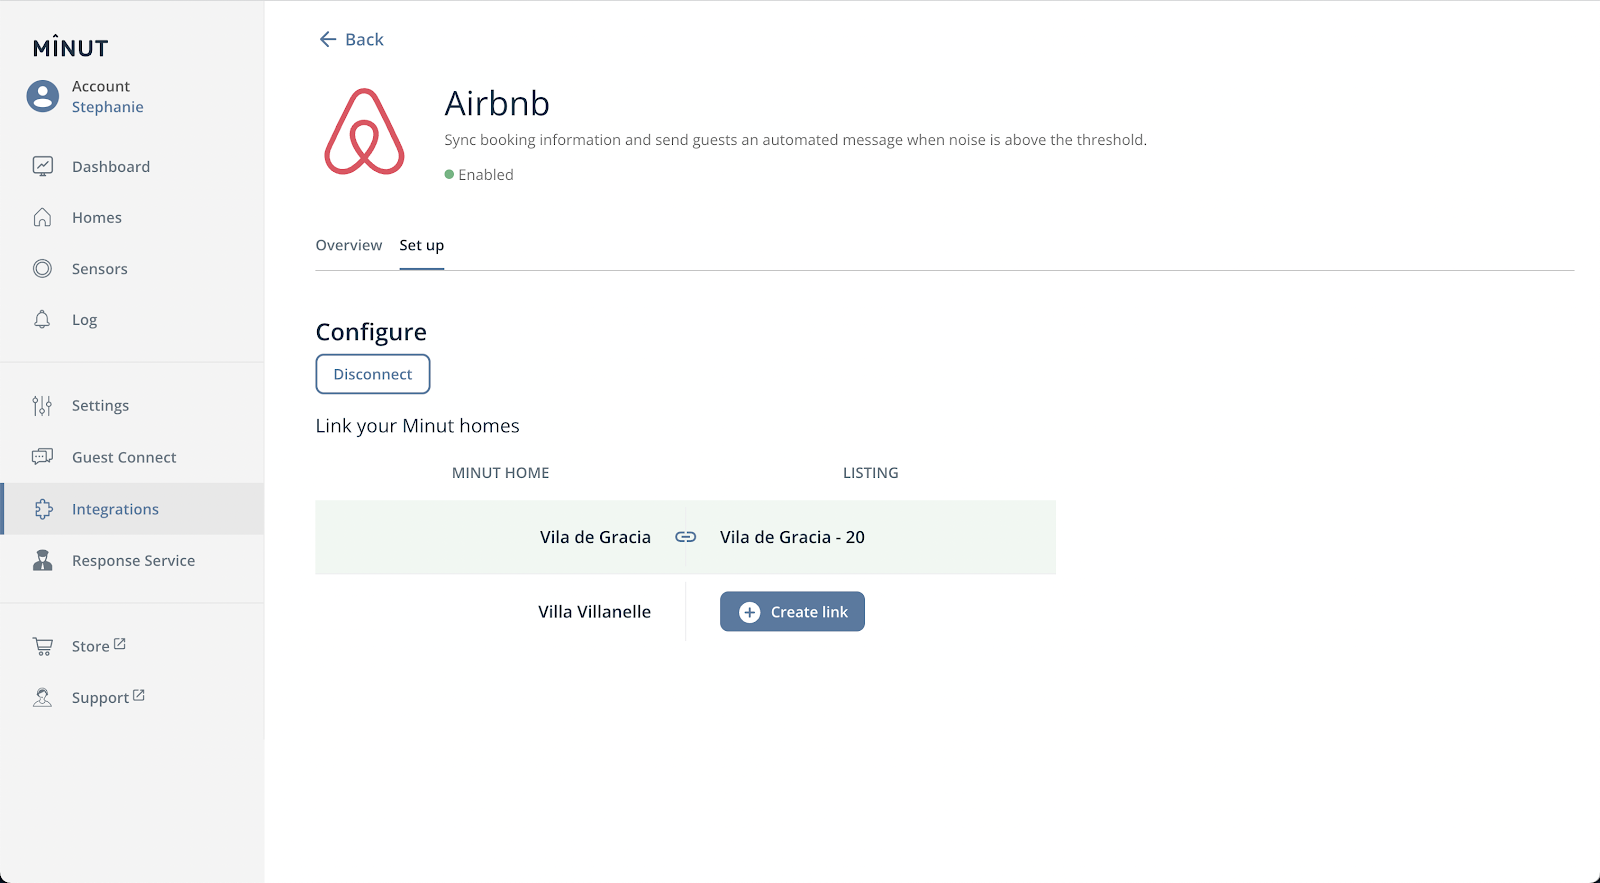The height and width of the screenshot is (883, 1600).
Task: Click the Minut logo
Action: [70, 47]
